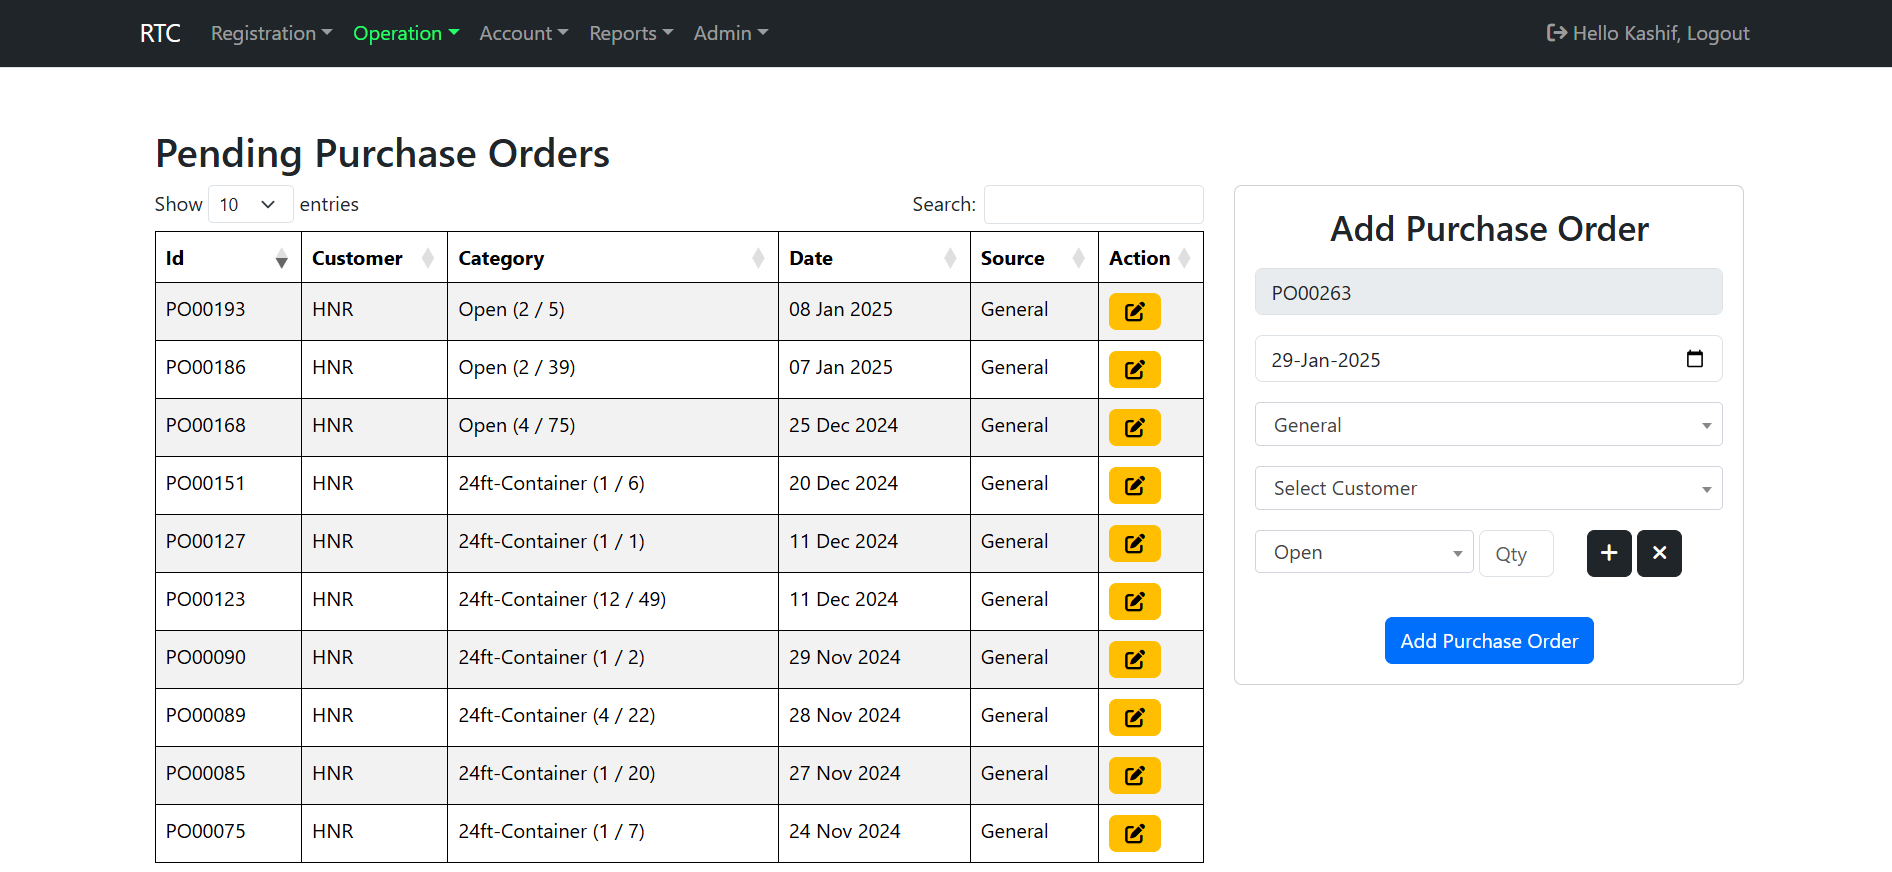Edit the PO00090 order row

pos(1134,659)
